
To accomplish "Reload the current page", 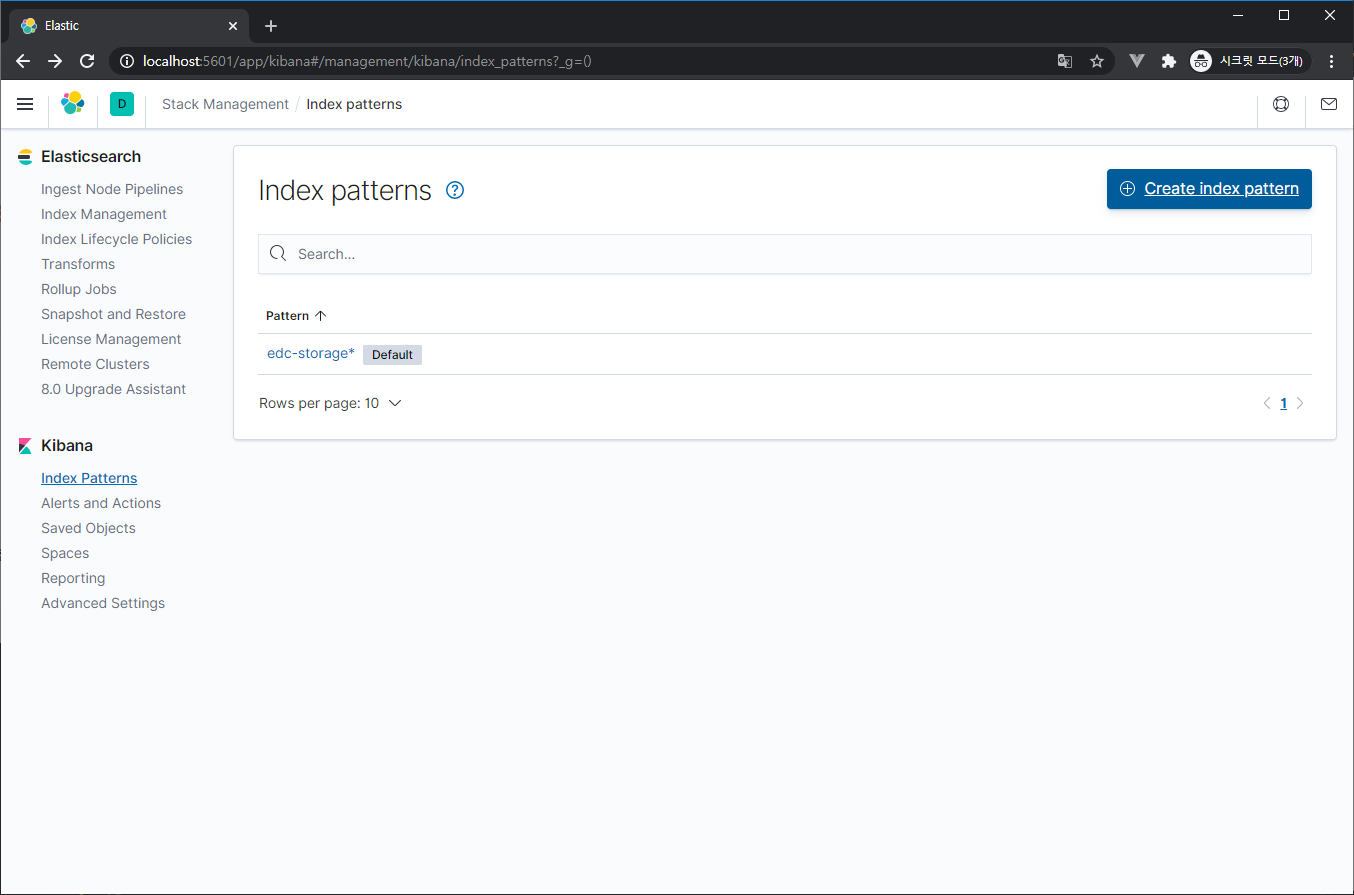I will point(87,61).
